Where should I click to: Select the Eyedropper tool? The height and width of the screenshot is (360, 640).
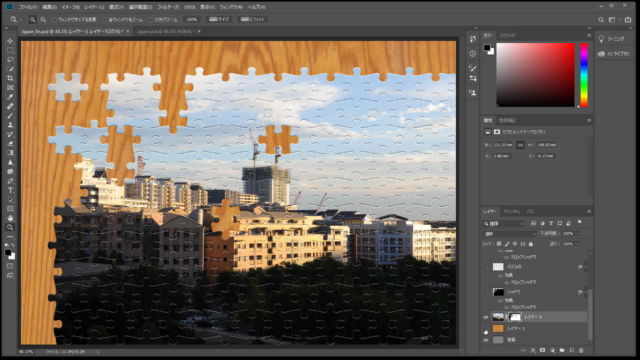(x=10, y=97)
